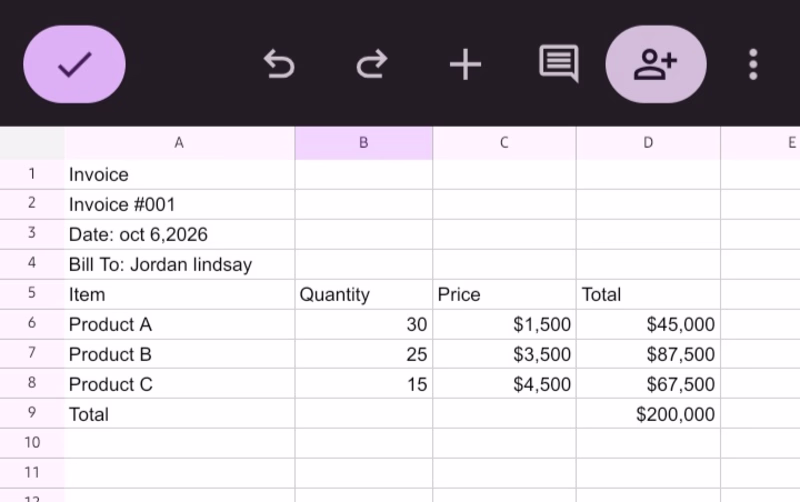Select the "Product A" cell
The image size is (800, 502).
[x=180, y=324]
